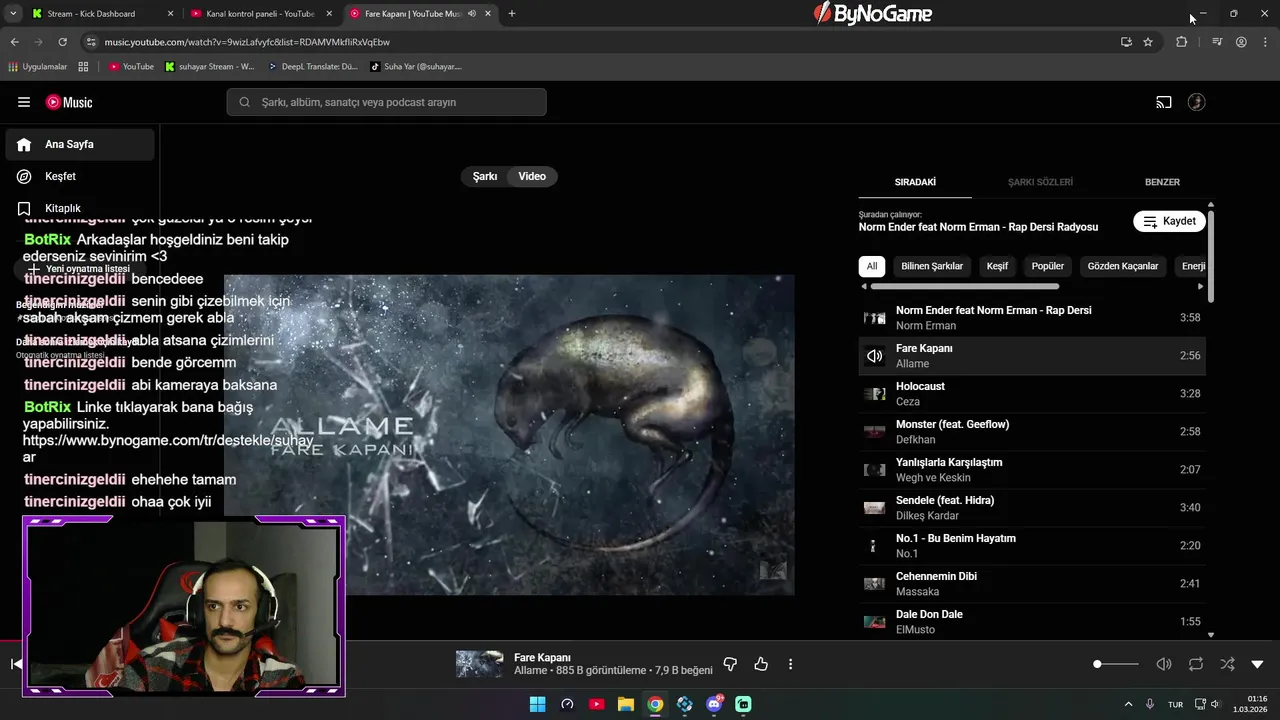Like the song Fare Kapanı
1280x720 pixels.
(761, 664)
